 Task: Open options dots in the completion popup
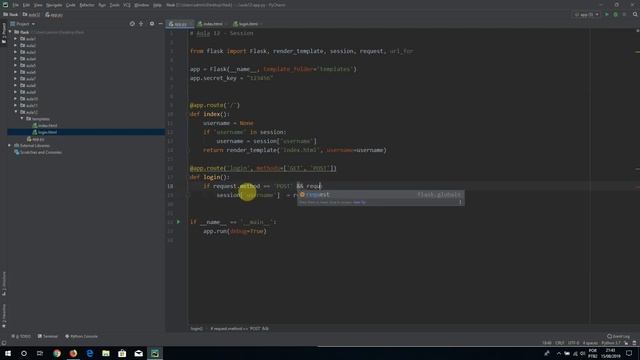tap(460, 202)
